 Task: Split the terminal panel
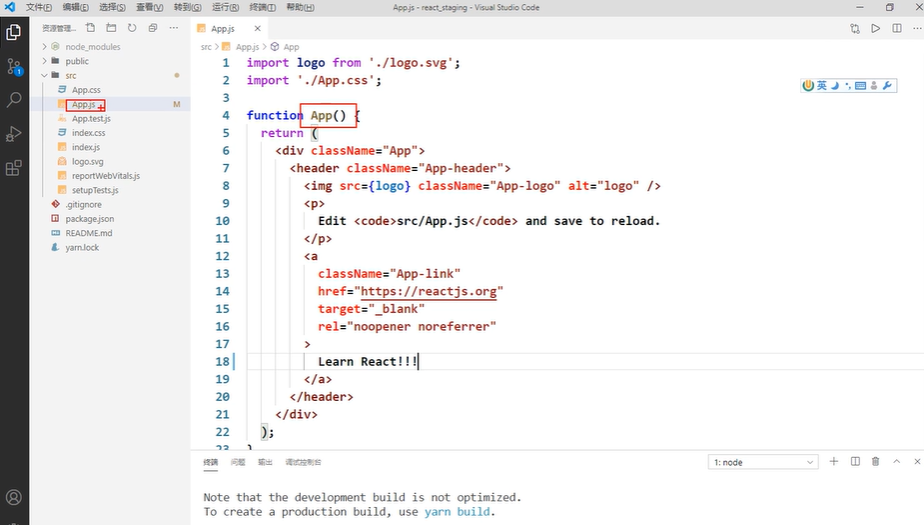point(855,462)
